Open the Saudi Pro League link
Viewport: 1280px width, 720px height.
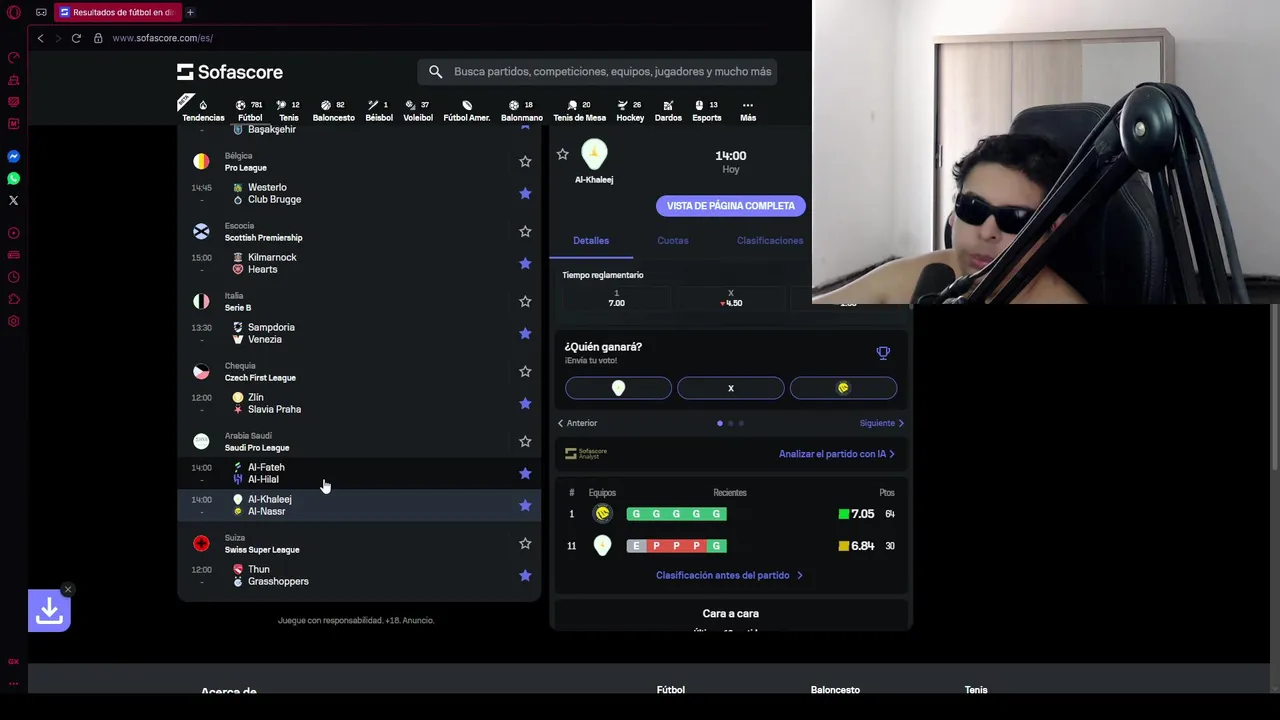point(257,448)
